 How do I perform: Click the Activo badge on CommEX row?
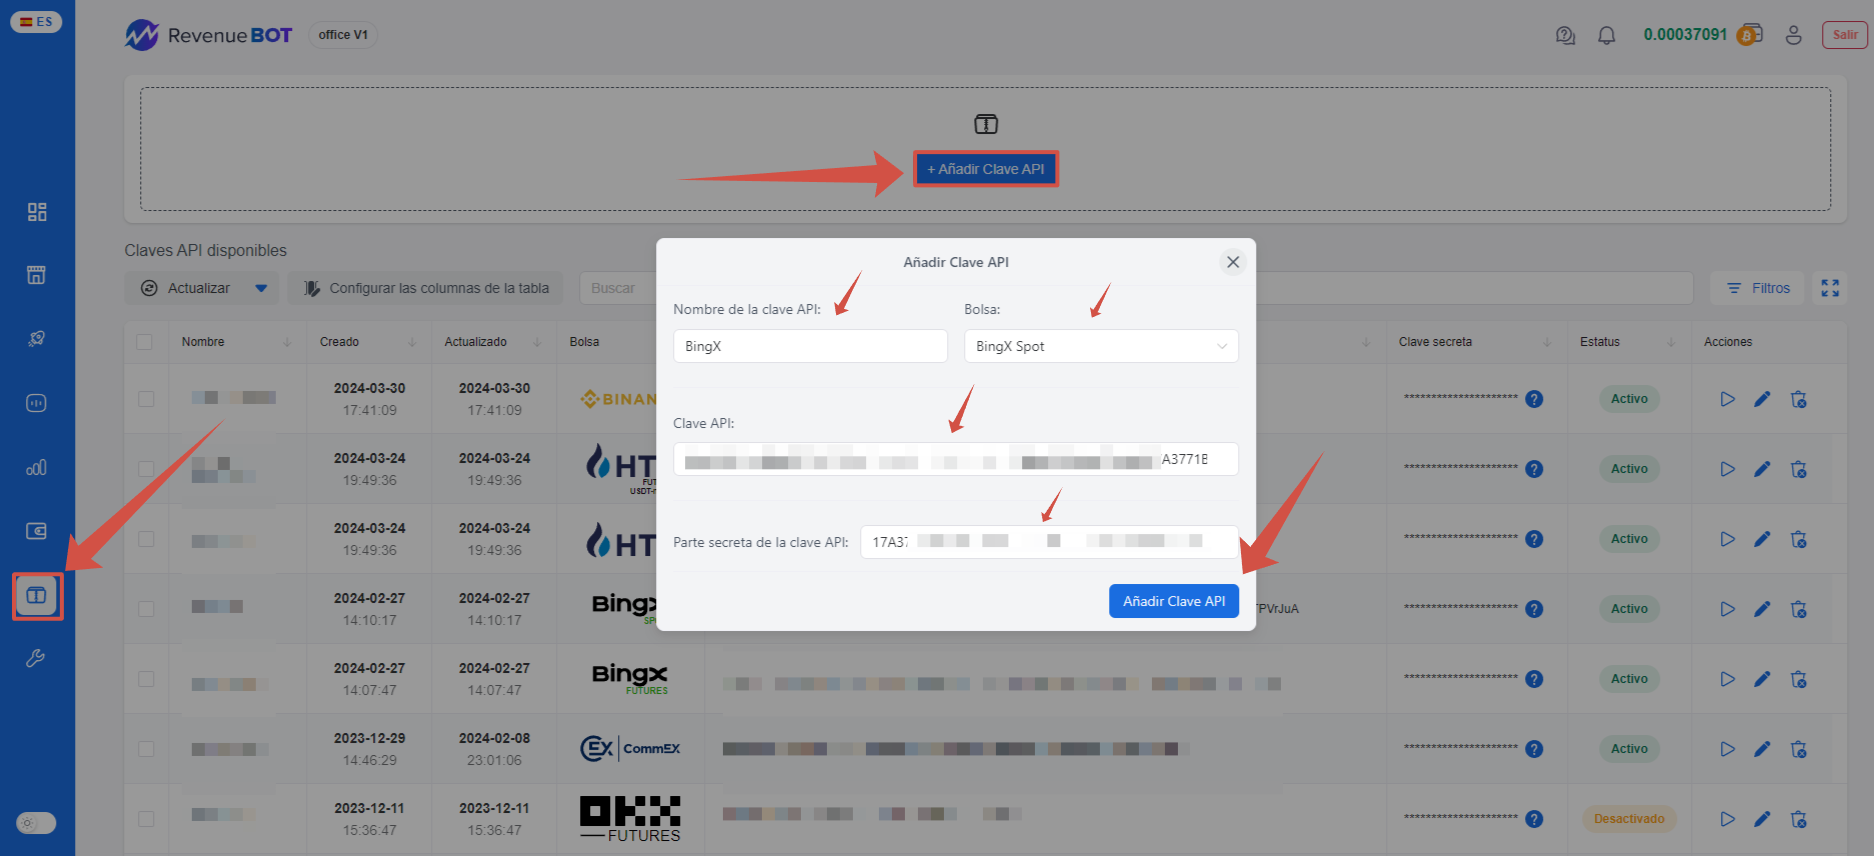pos(1629,749)
